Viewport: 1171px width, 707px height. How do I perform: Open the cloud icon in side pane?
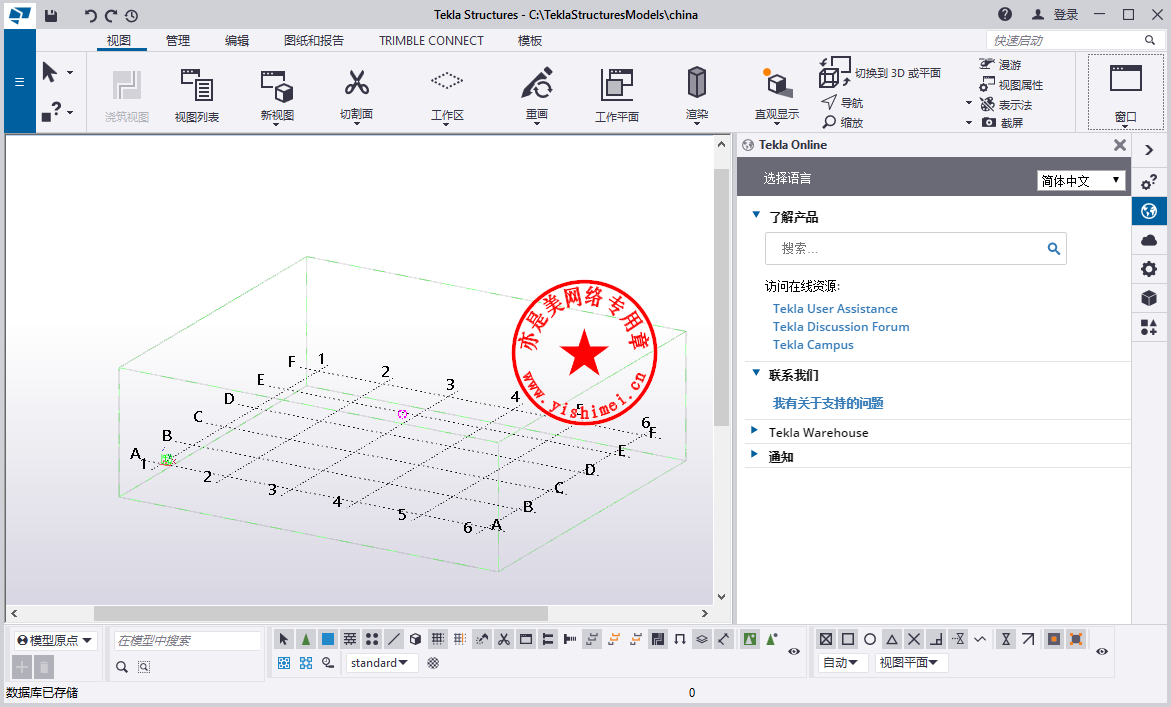pos(1149,240)
